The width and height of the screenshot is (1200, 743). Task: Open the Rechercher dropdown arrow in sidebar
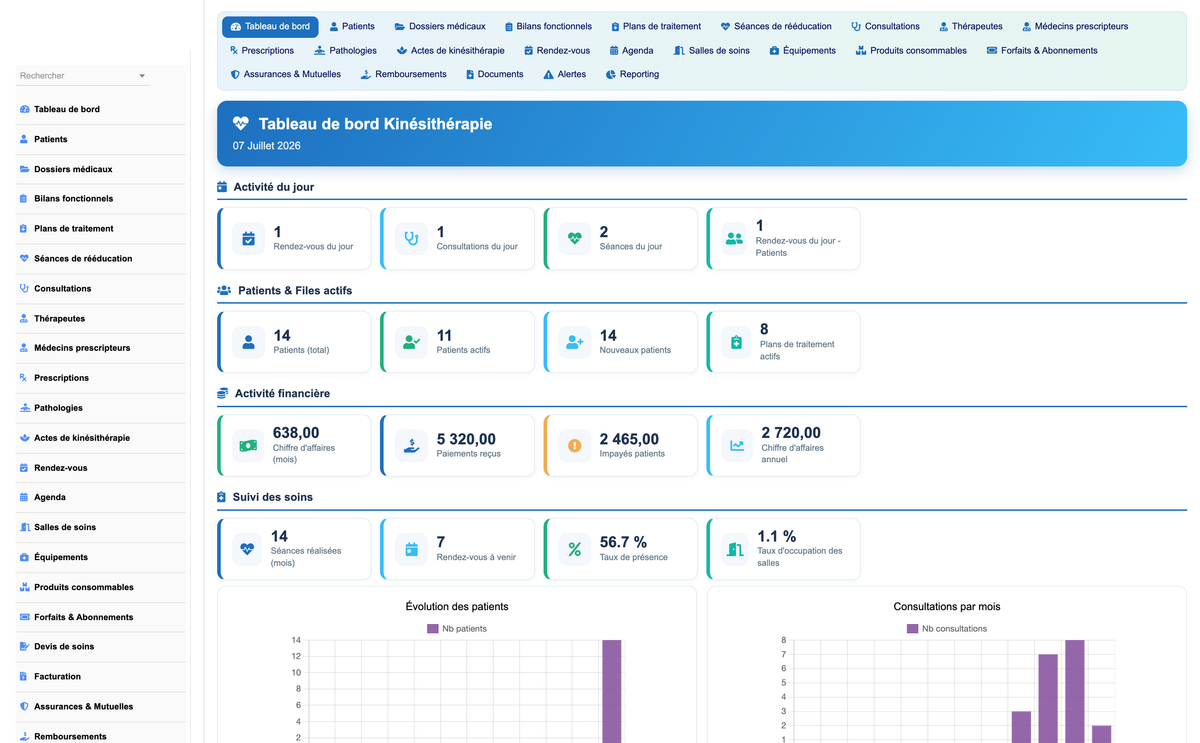coord(142,76)
